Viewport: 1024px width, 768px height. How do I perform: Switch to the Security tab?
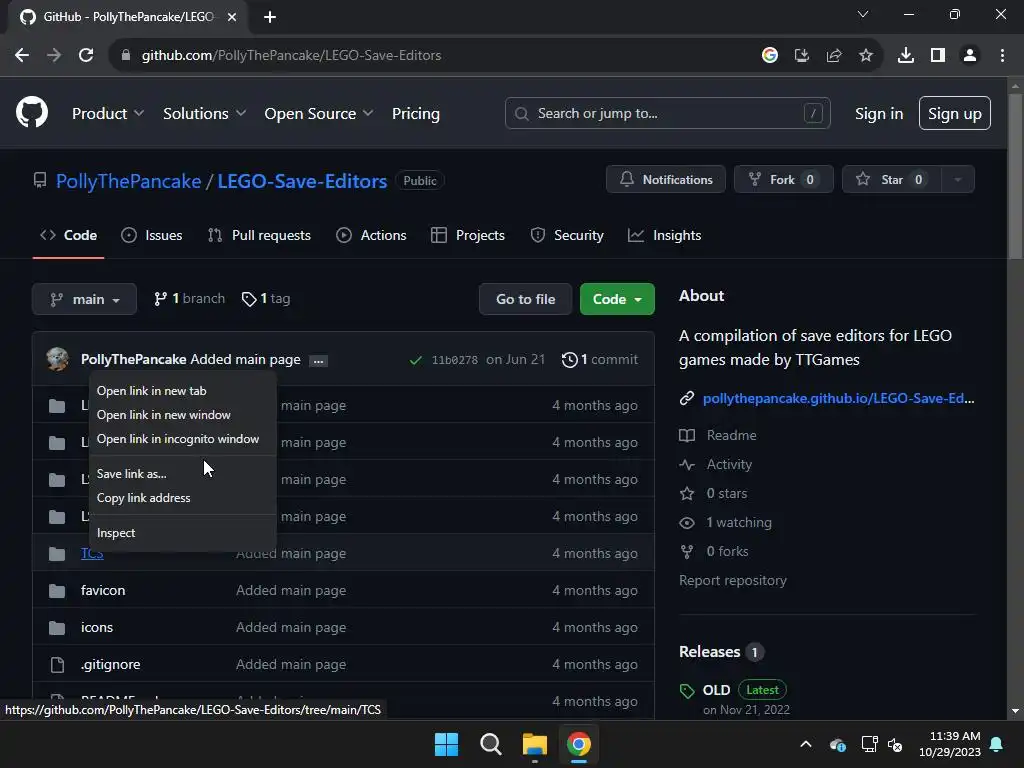coord(567,235)
